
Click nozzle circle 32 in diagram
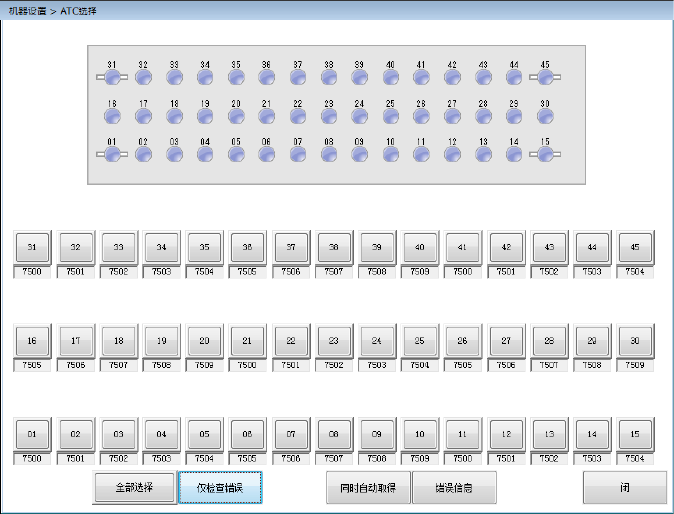(143, 77)
